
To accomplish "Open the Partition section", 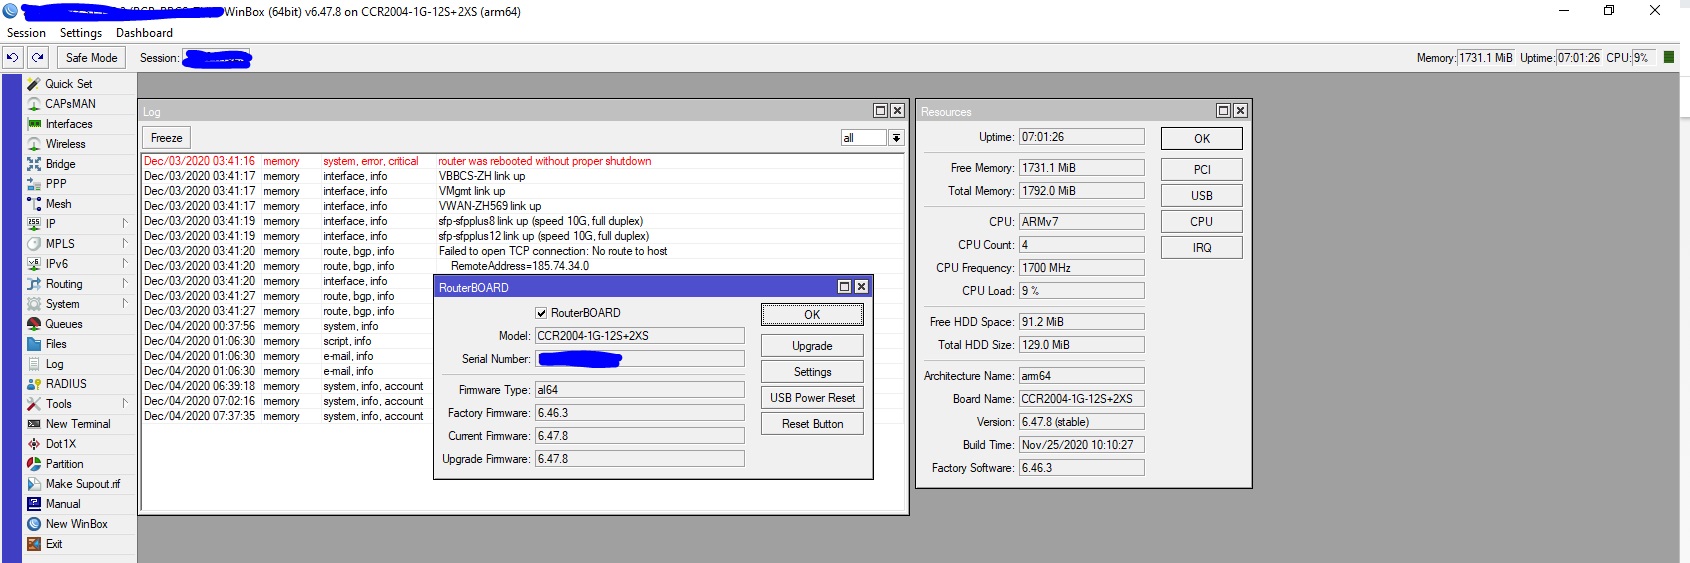I will 64,464.
